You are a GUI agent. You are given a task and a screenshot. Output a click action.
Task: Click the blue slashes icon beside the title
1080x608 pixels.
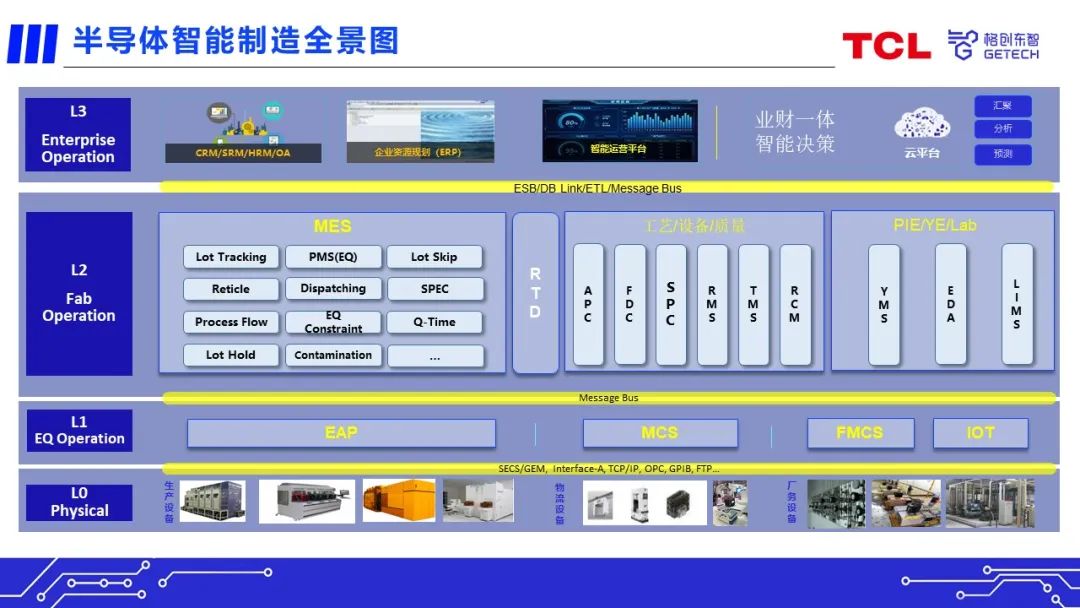pyautogui.click(x=32, y=44)
